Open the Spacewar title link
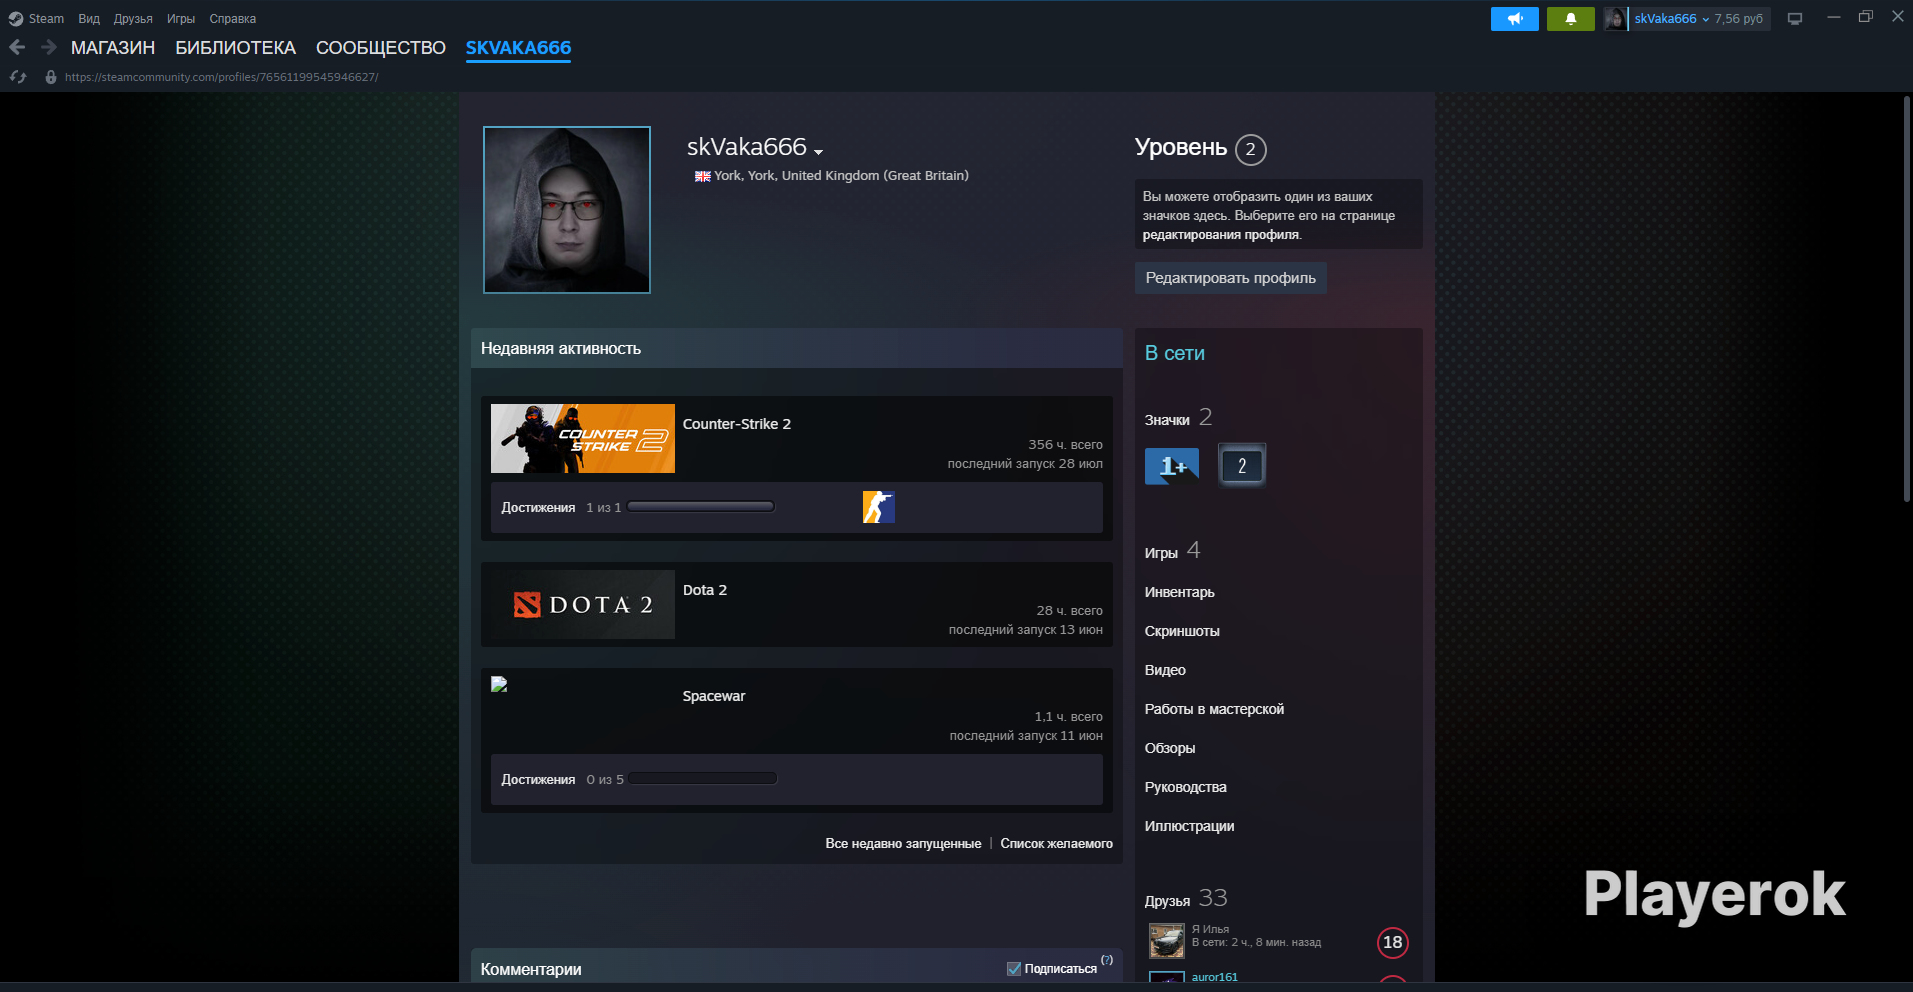Screen dimensions: 1913x992 [x=714, y=696]
